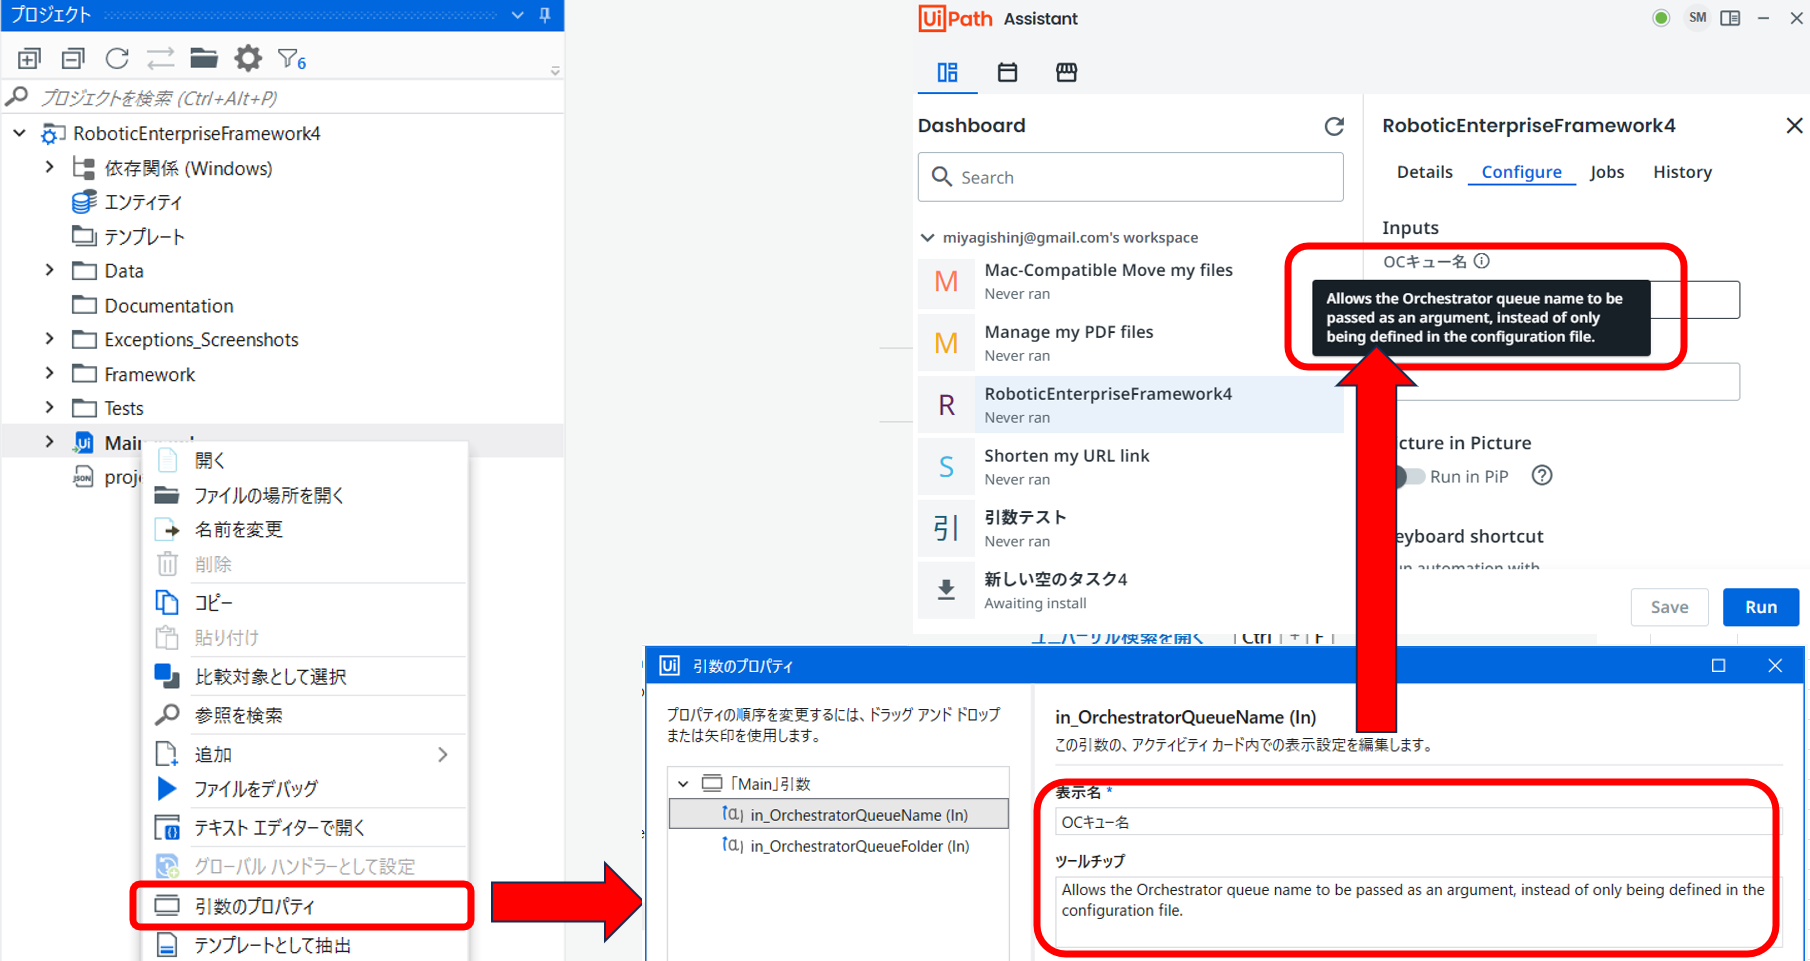
Task: Click the green connection status indicator
Action: click(1661, 18)
